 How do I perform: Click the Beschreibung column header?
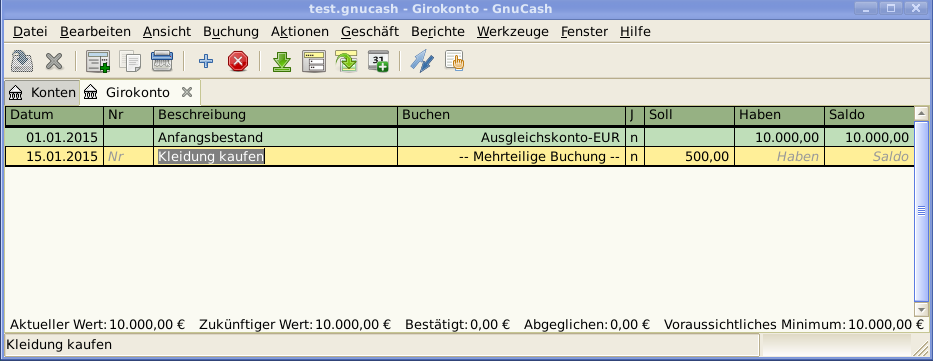[x=275, y=115]
